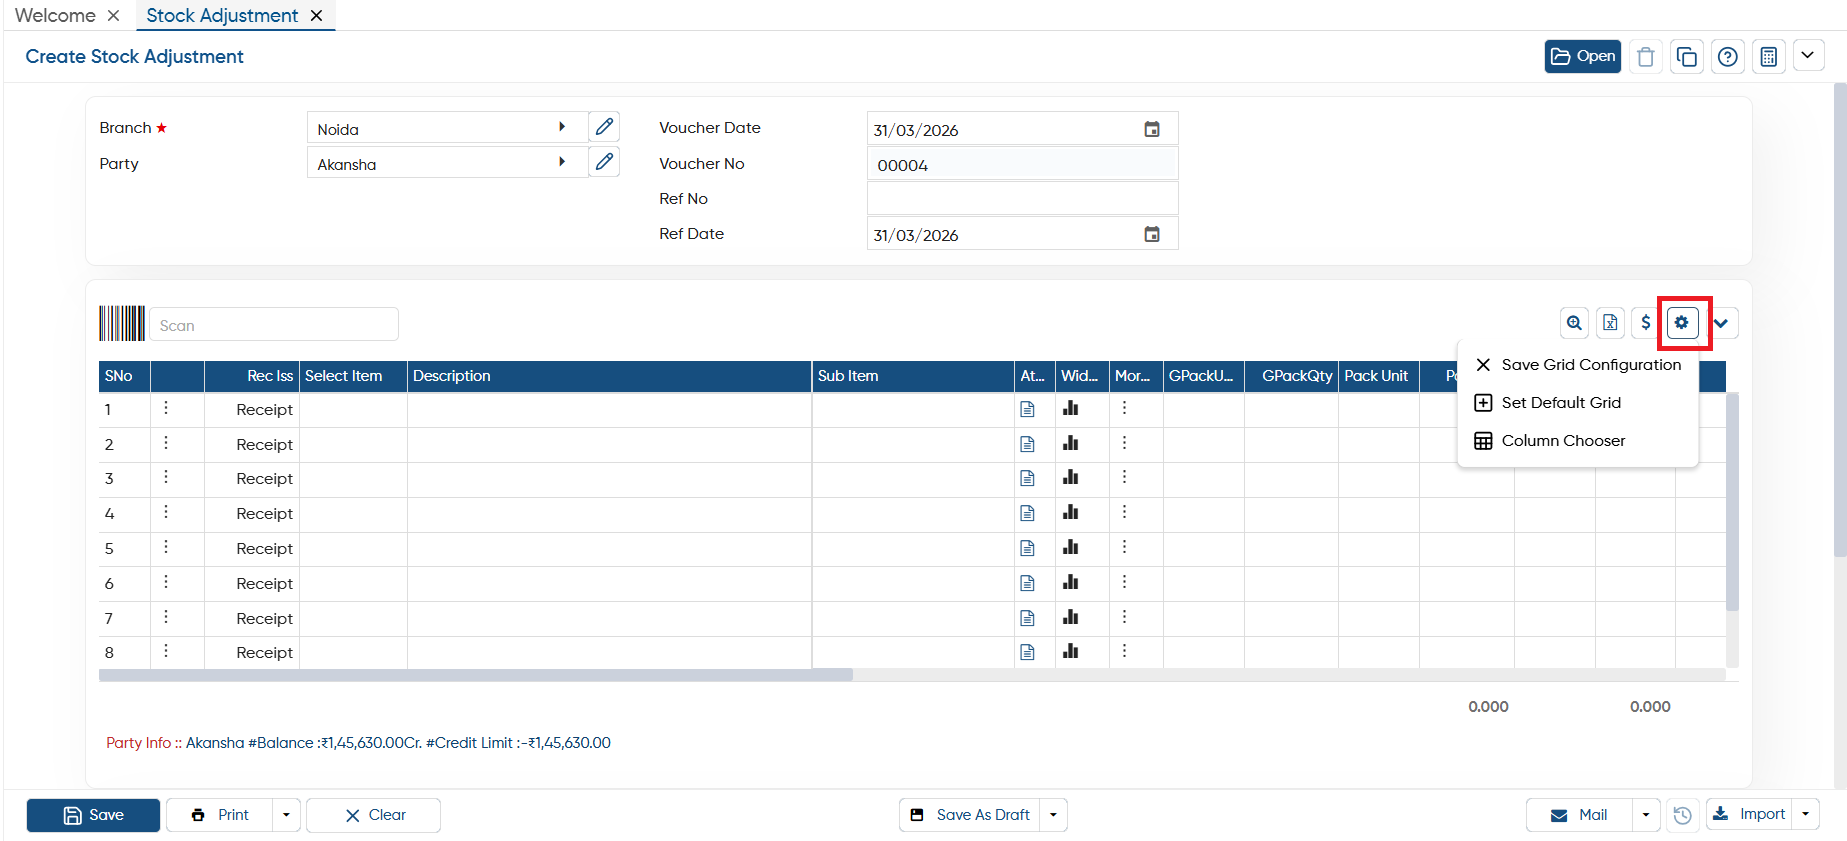The image size is (1847, 841).
Task: Click the Excel export icon above grid
Action: tap(1610, 323)
